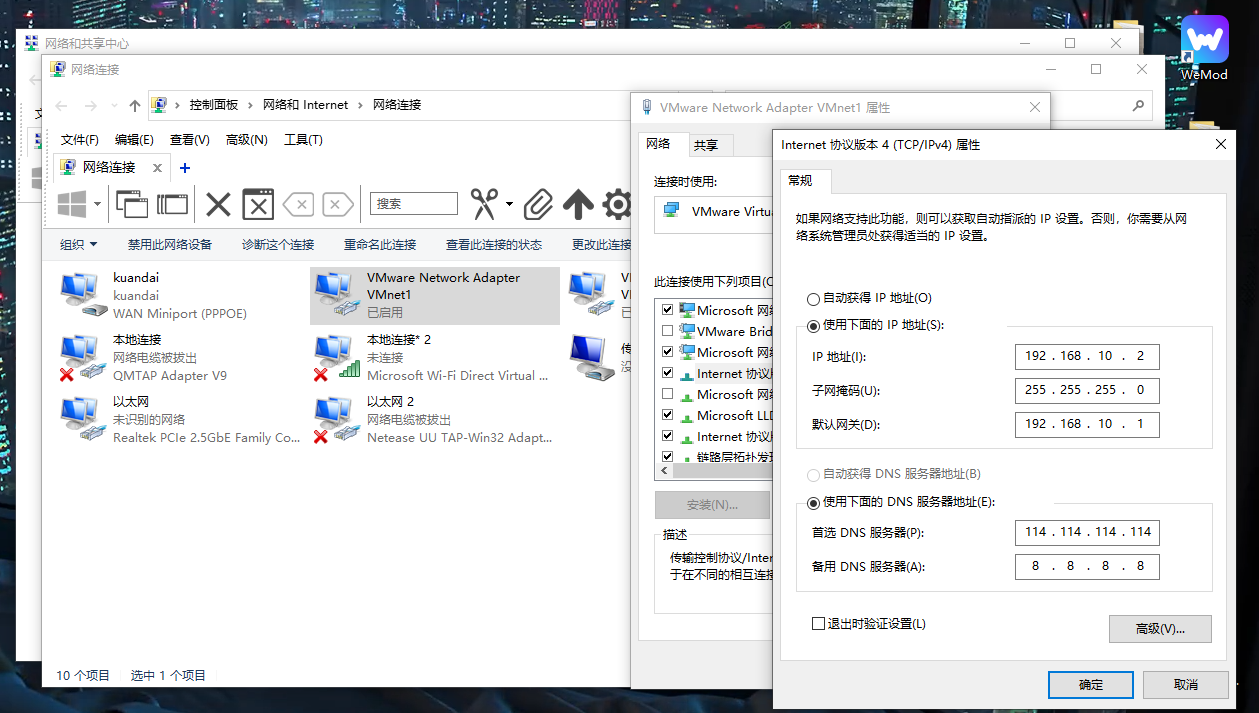1259x713 pixels.
Task: Tick the 退出时验证设置 checkbox
Action: pos(818,624)
